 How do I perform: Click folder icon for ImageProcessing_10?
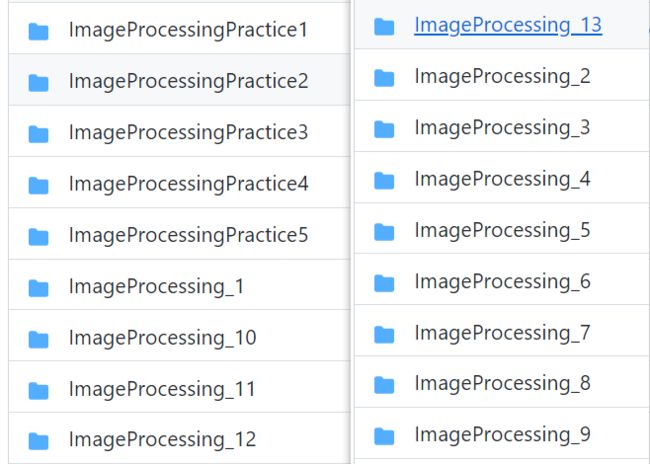point(39,339)
